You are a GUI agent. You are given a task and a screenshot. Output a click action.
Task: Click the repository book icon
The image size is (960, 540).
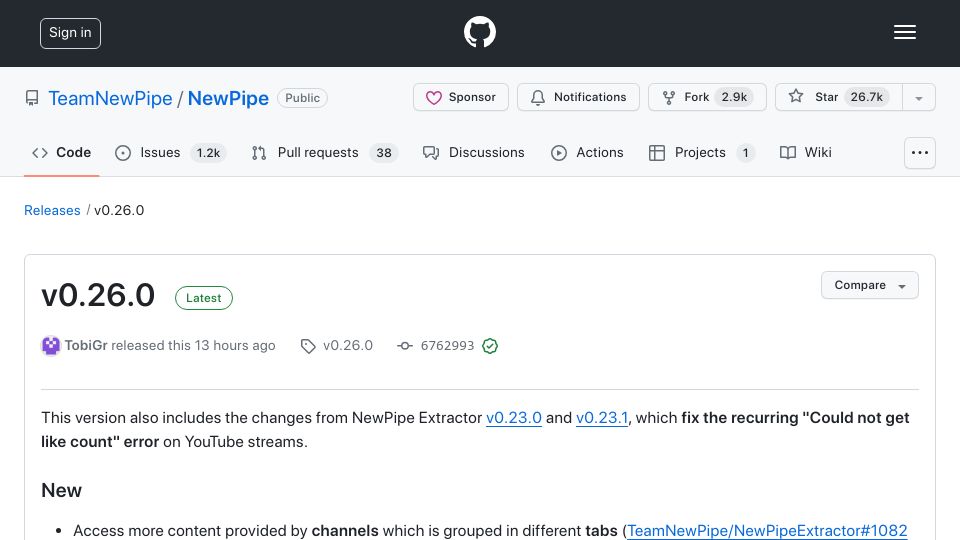click(x=32, y=98)
